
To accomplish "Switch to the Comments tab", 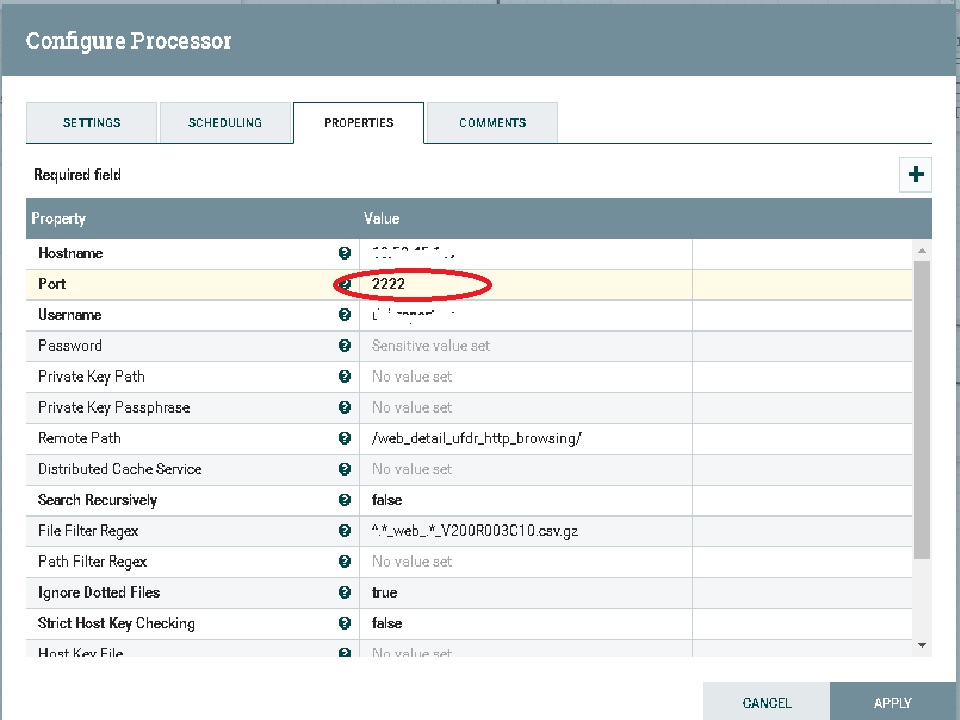I will [x=492, y=122].
